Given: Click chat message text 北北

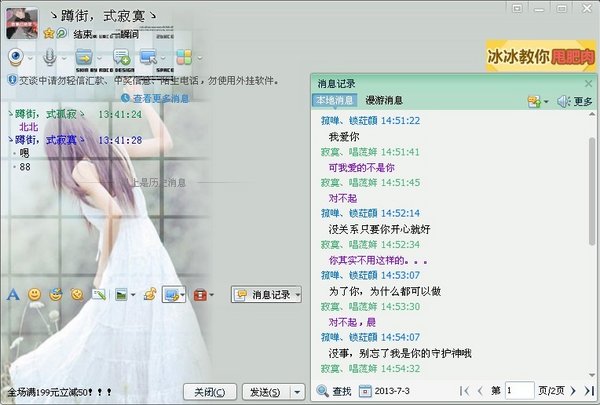Looking at the screenshot, I should tap(28, 127).
